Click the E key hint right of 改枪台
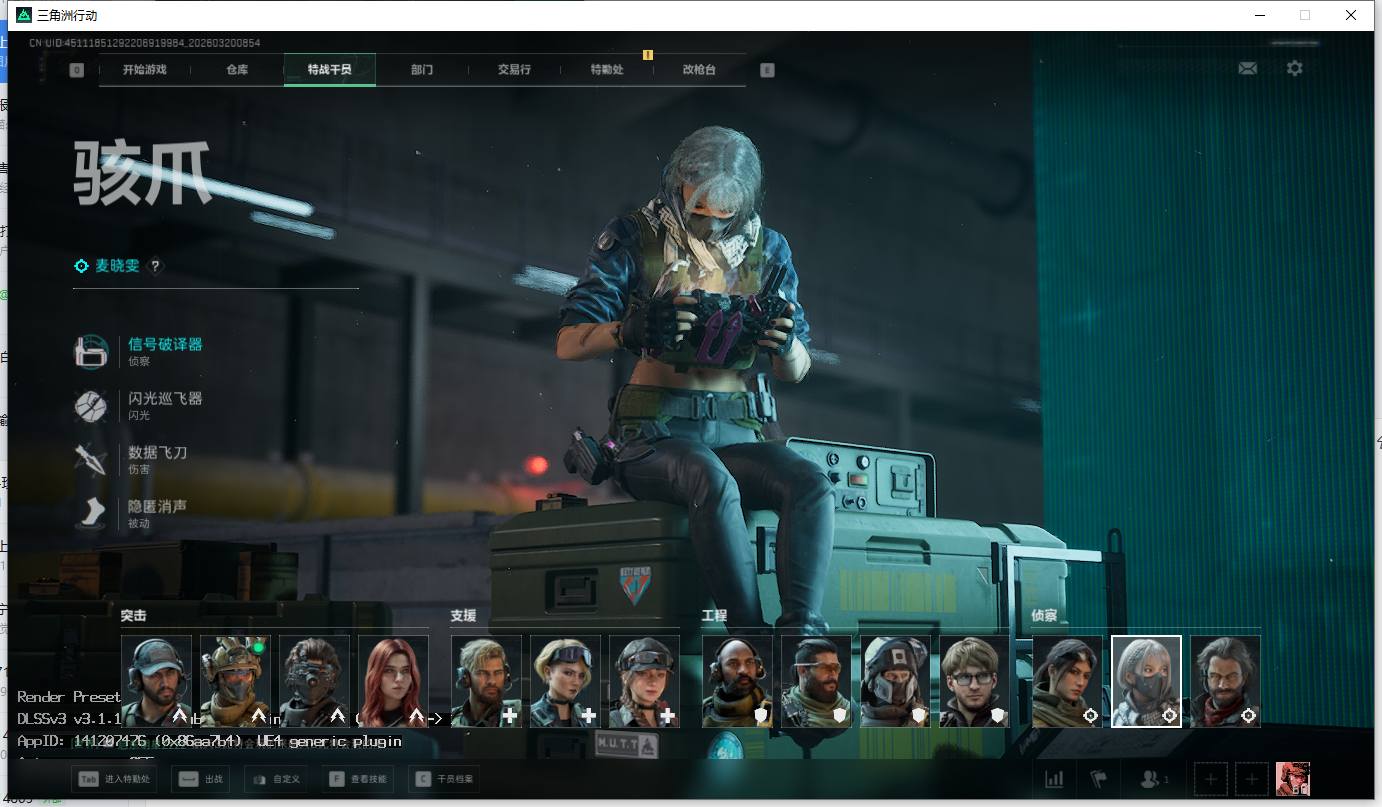Image resolution: width=1382 pixels, height=807 pixels. point(767,70)
